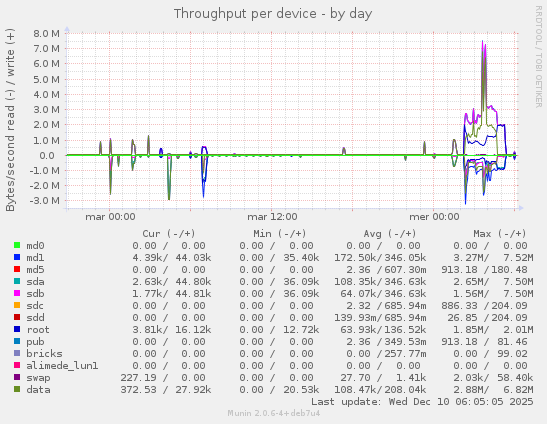This screenshot has width=547, height=424.
Task: Click md1 average value '172.50k/'
Action: point(358,258)
